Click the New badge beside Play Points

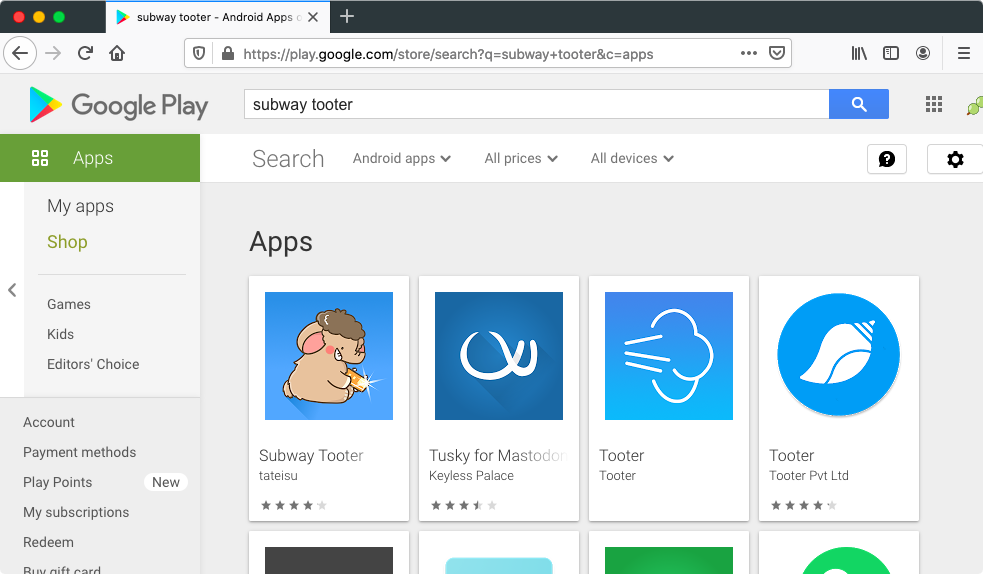click(166, 483)
